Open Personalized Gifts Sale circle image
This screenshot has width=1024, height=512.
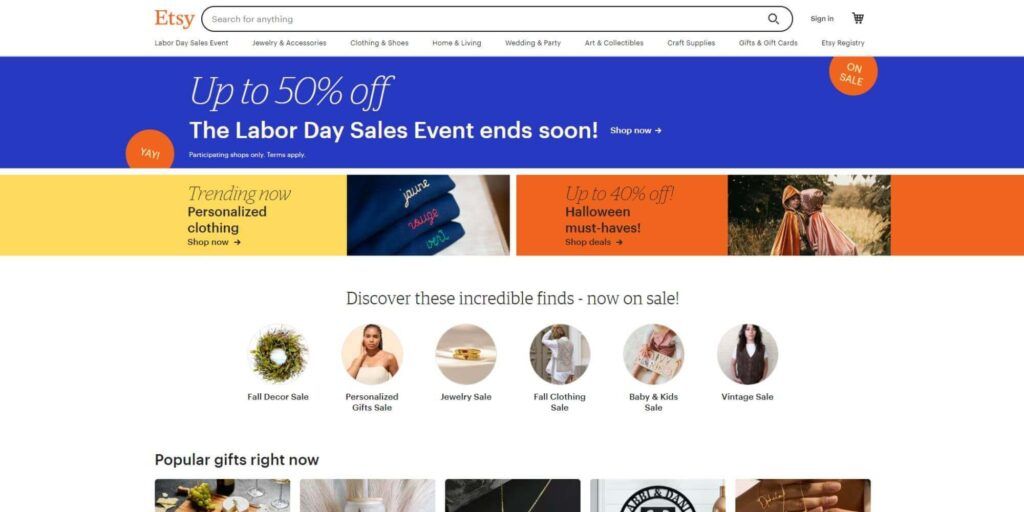(372, 355)
